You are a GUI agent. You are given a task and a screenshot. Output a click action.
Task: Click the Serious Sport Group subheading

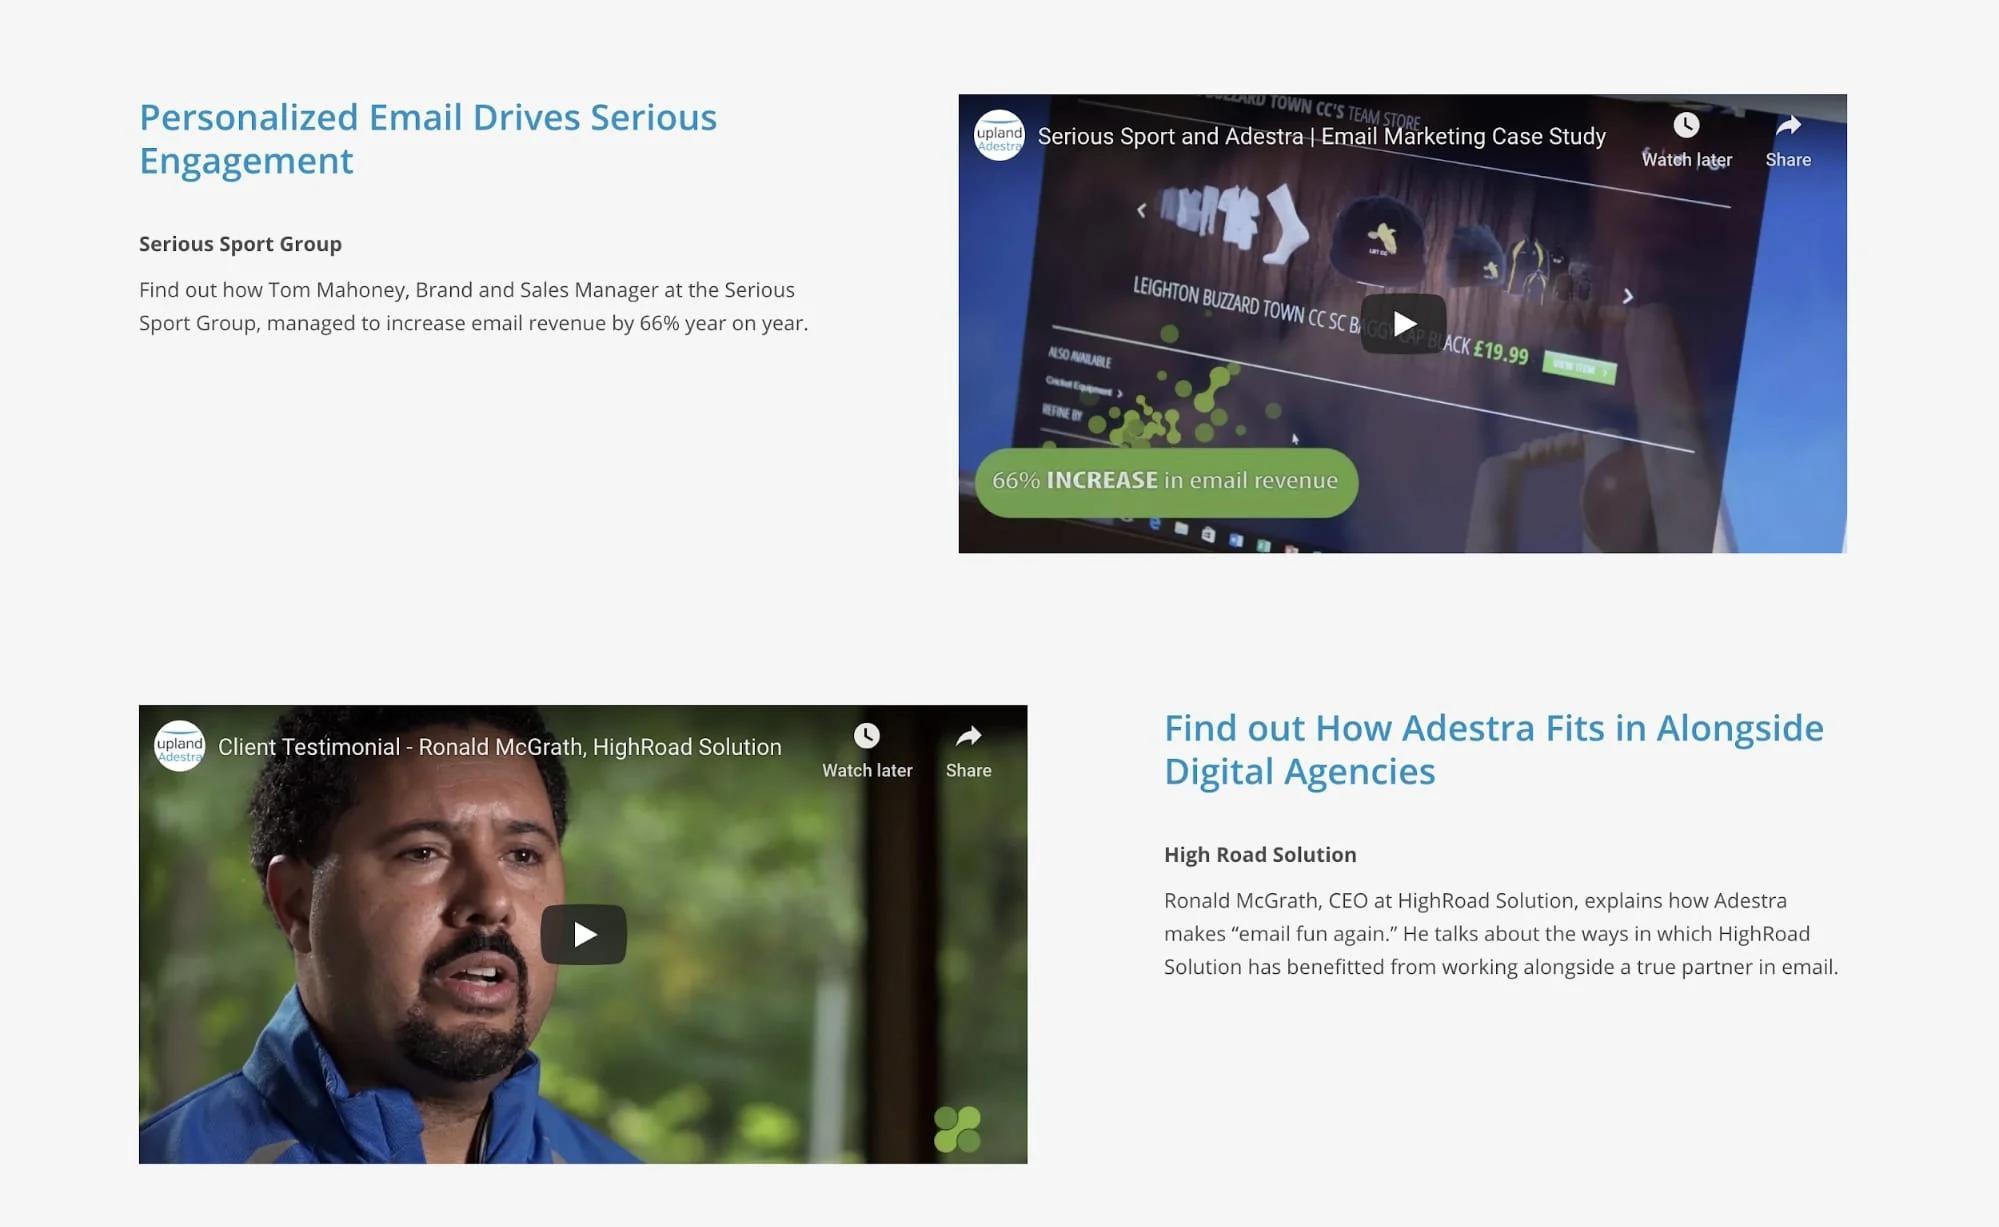[240, 244]
